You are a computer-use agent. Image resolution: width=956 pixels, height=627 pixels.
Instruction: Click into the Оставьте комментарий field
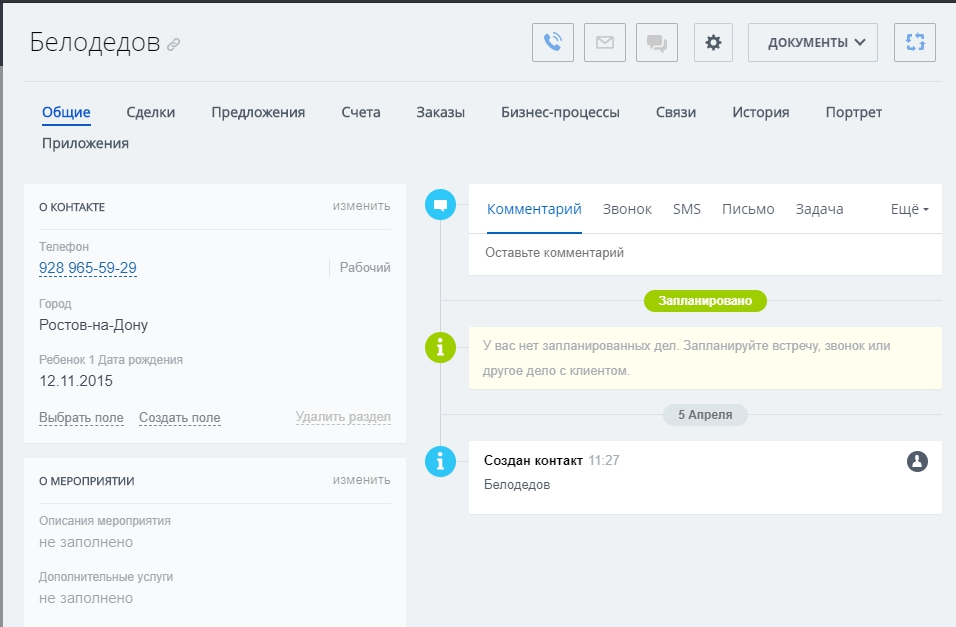[x=705, y=254]
